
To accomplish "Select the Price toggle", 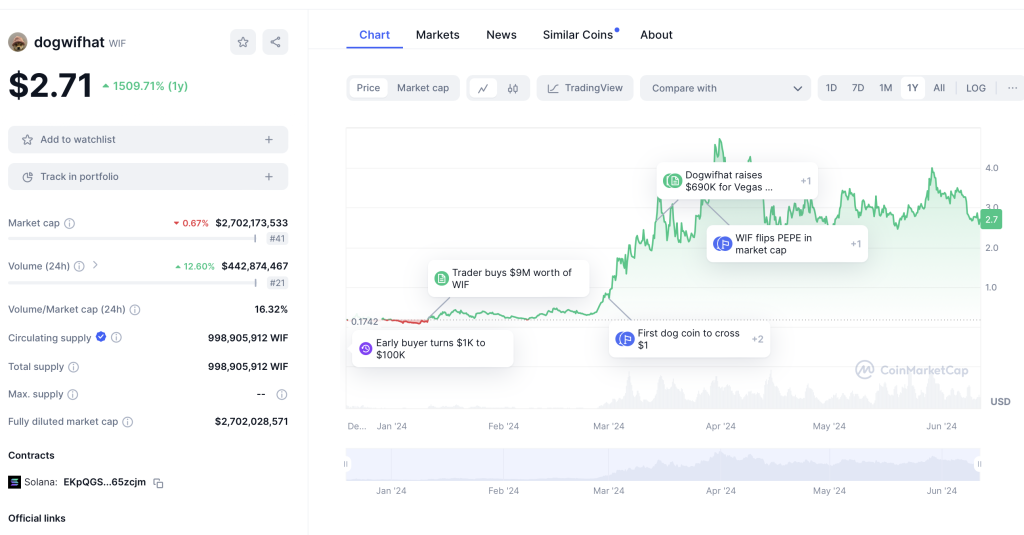I will [x=368, y=88].
